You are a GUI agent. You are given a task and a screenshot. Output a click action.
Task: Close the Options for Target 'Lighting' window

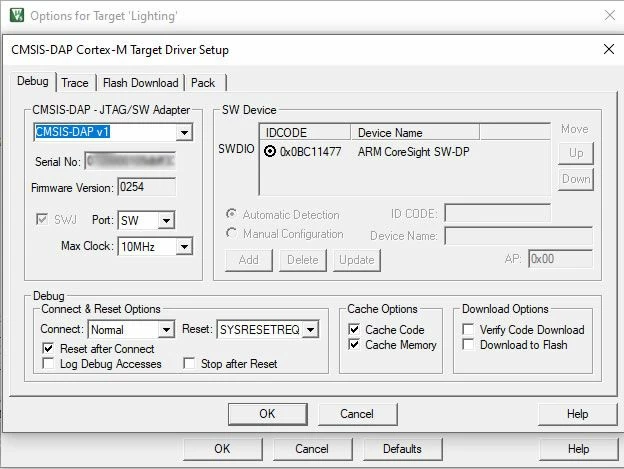(610, 16)
